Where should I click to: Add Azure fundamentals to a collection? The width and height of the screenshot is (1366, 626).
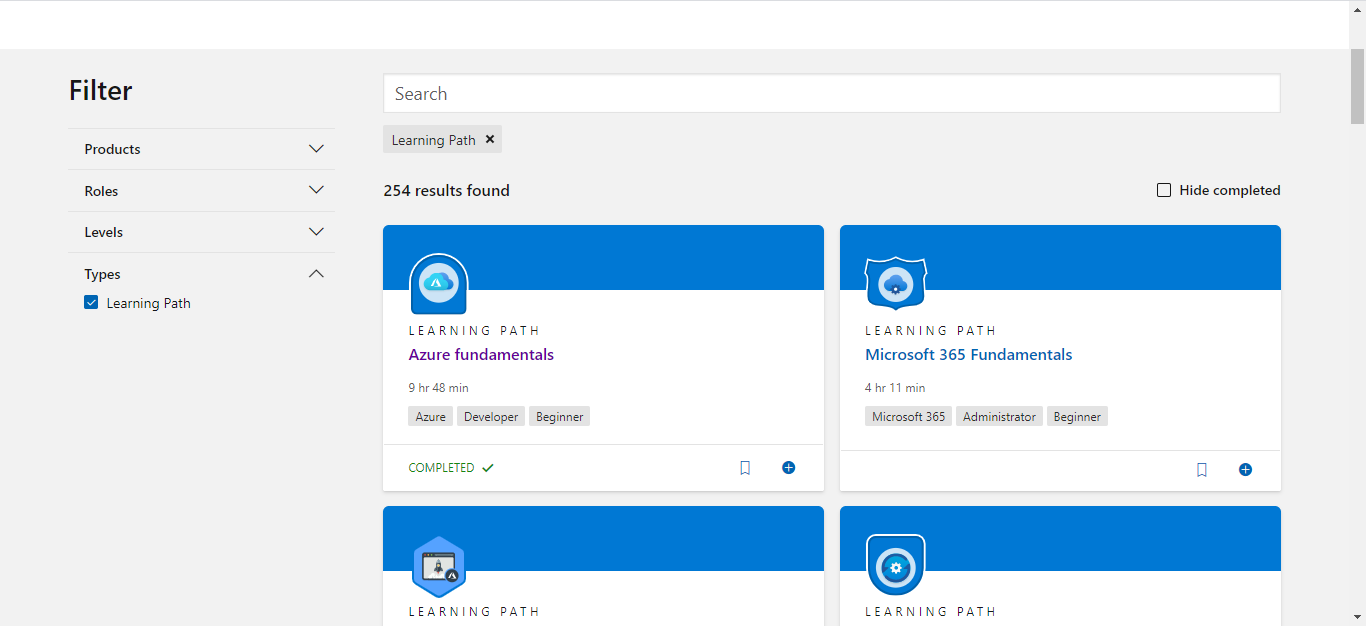788,467
